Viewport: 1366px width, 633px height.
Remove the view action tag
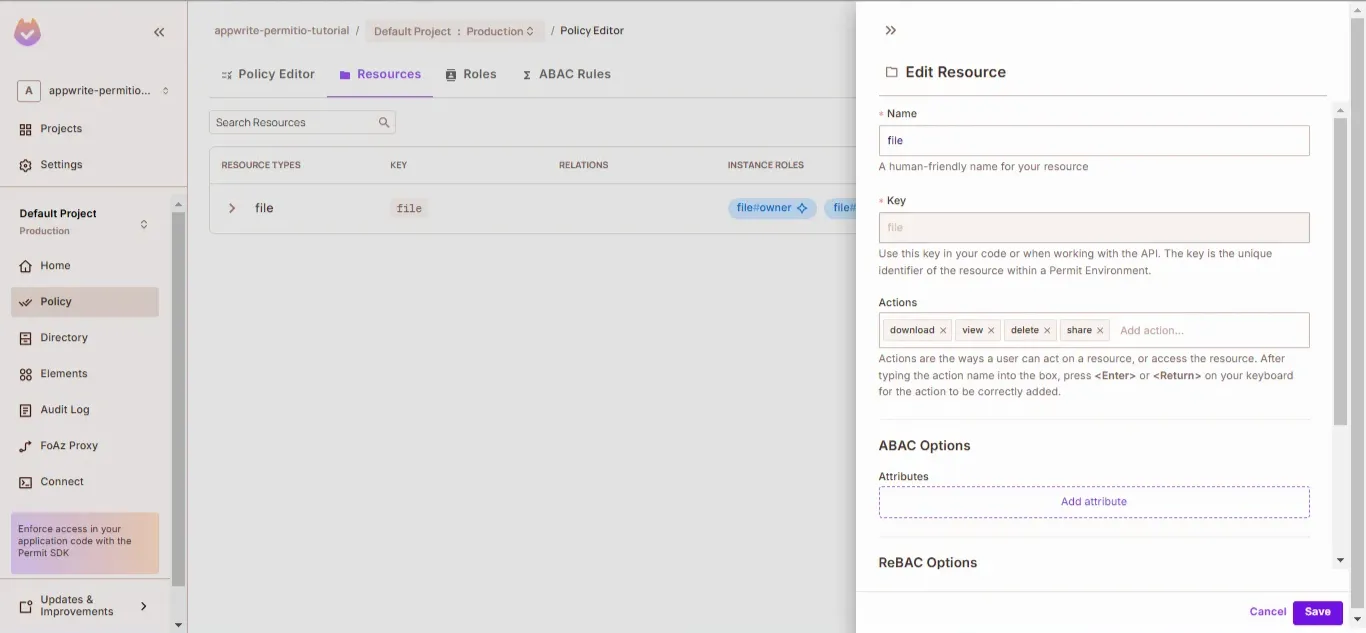click(991, 330)
